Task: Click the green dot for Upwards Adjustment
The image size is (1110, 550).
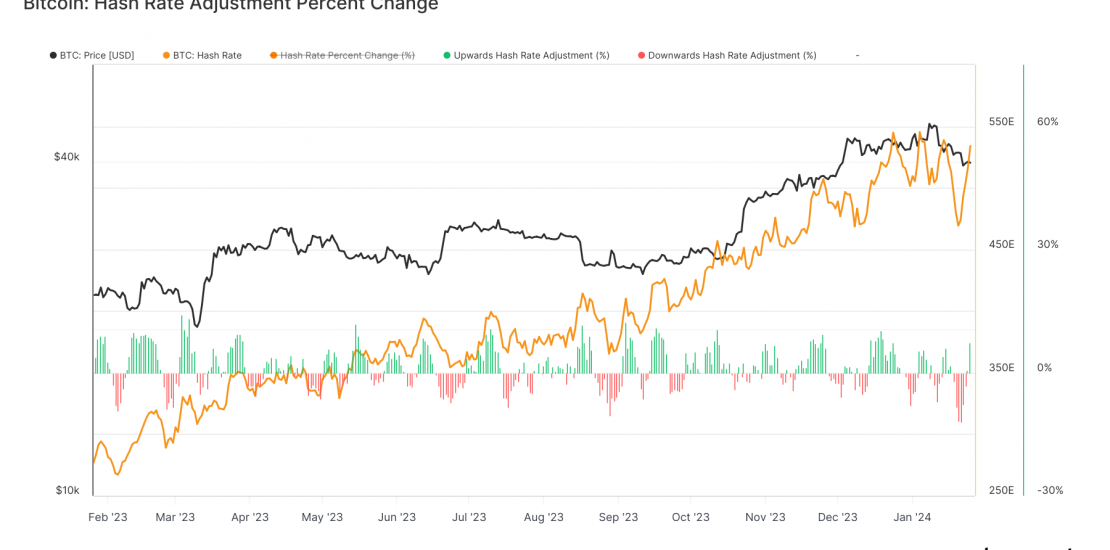Action: (447, 55)
